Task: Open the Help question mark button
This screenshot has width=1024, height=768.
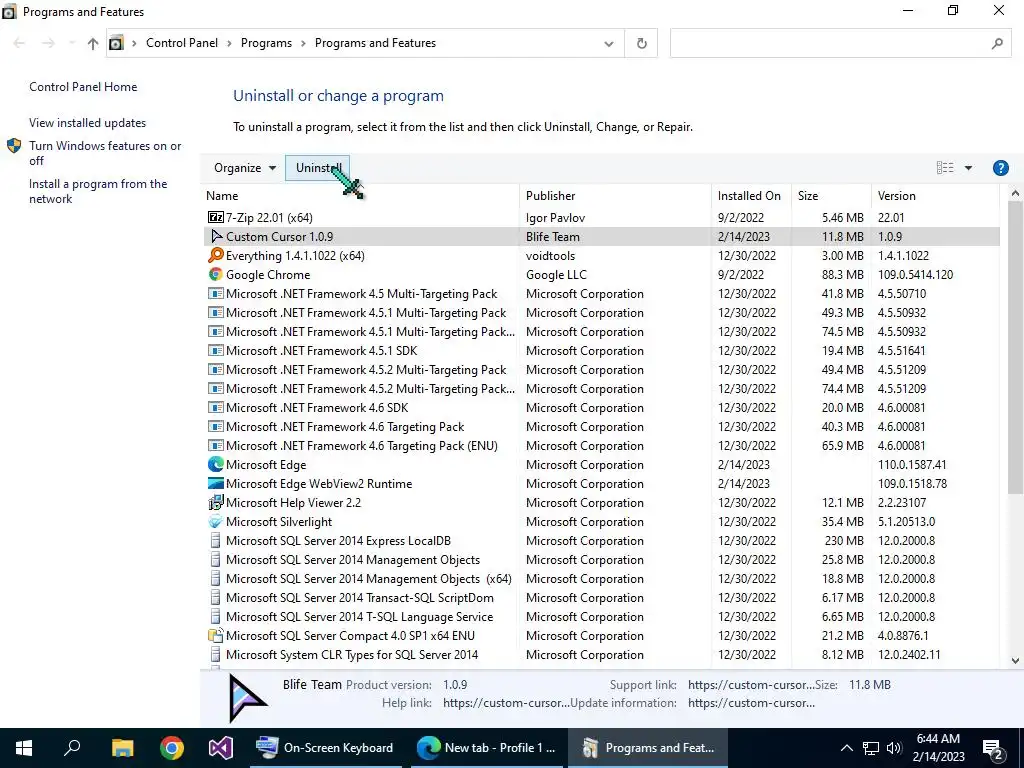Action: [x=1000, y=168]
